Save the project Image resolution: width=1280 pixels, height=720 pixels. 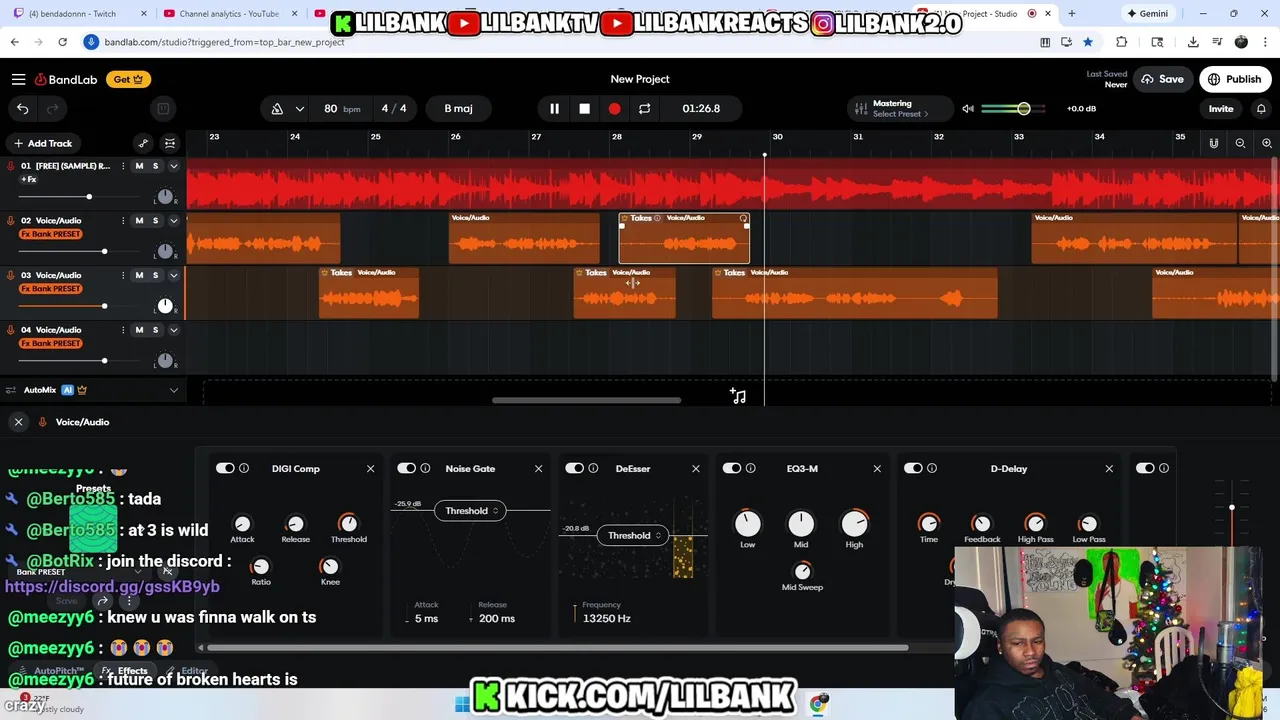tap(1162, 79)
